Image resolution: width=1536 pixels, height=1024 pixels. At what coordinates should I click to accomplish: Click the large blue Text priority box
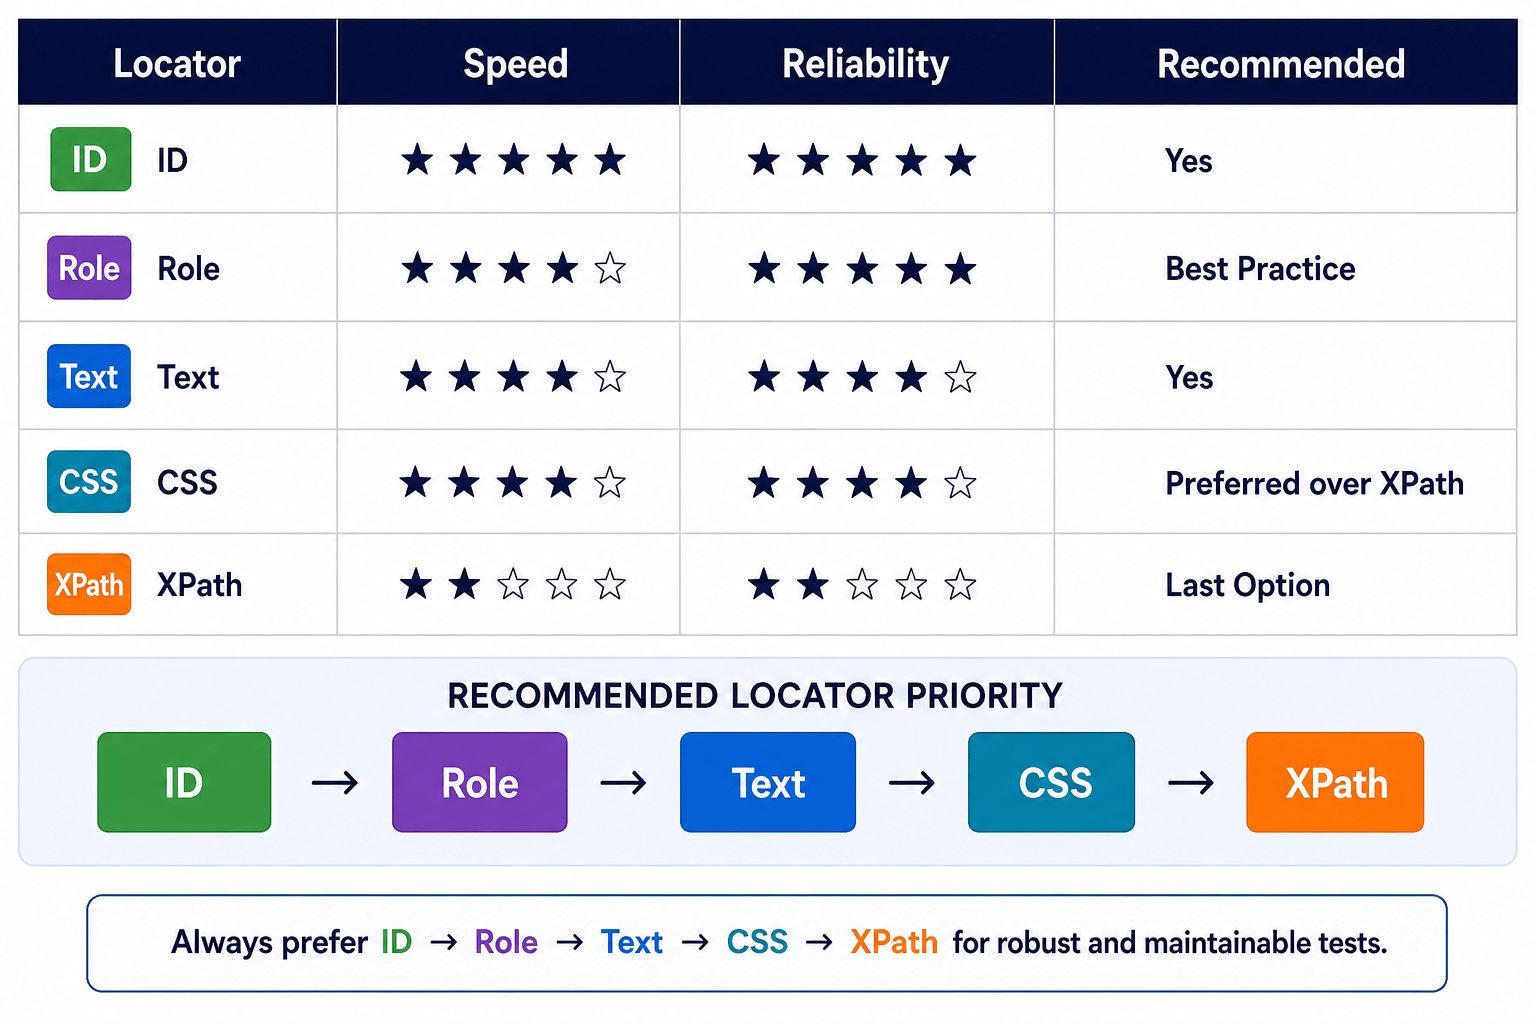tap(768, 782)
